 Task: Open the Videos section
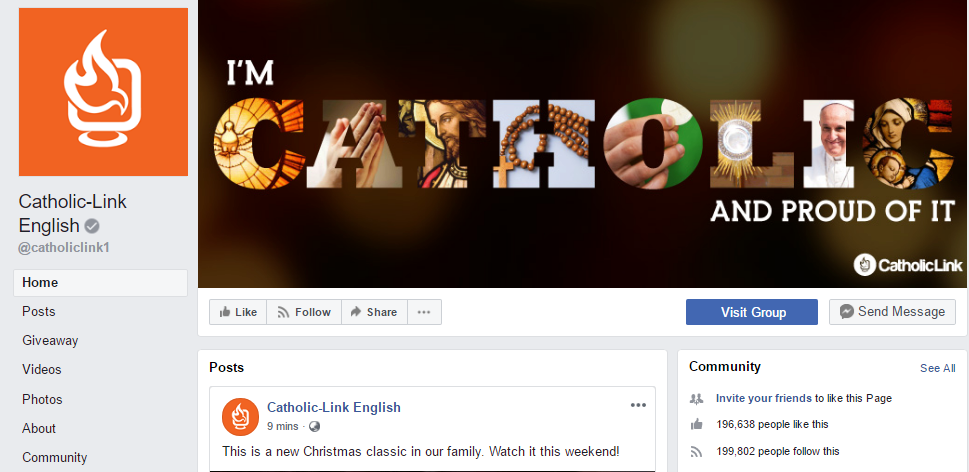click(x=42, y=369)
